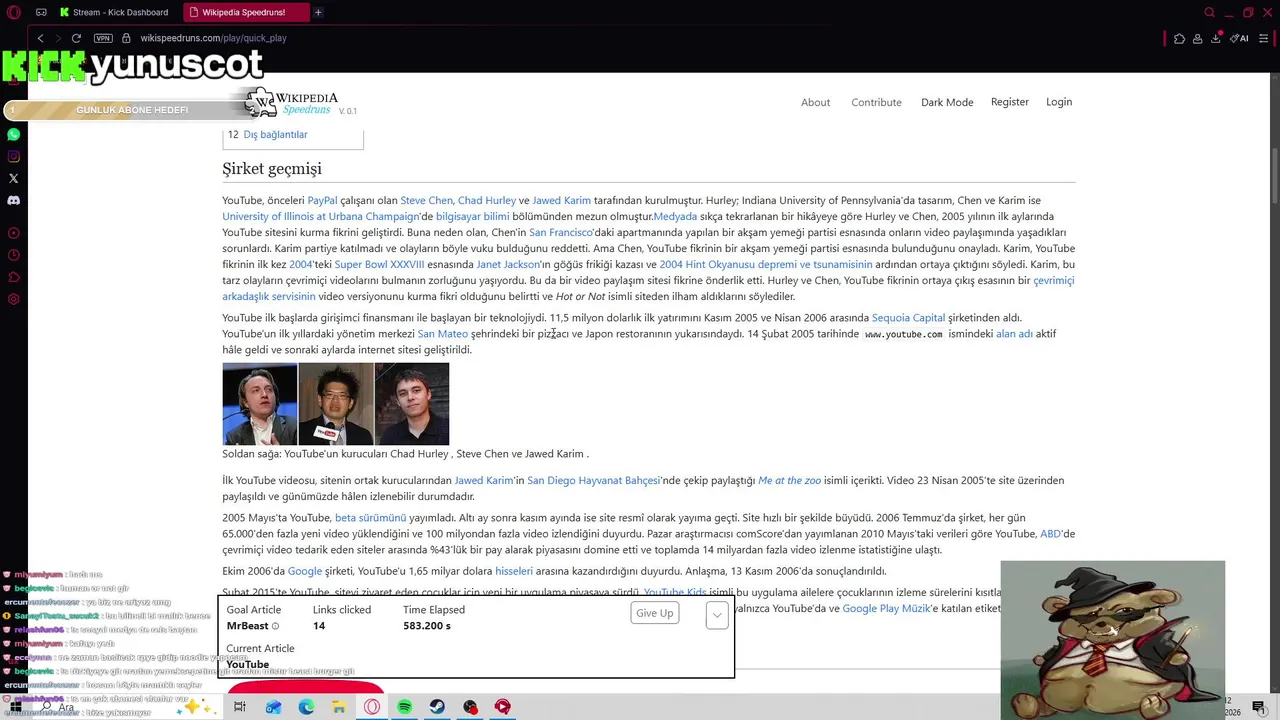Open Spotify from the taskbar
The width and height of the screenshot is (1280, 720).
point(404,707)
